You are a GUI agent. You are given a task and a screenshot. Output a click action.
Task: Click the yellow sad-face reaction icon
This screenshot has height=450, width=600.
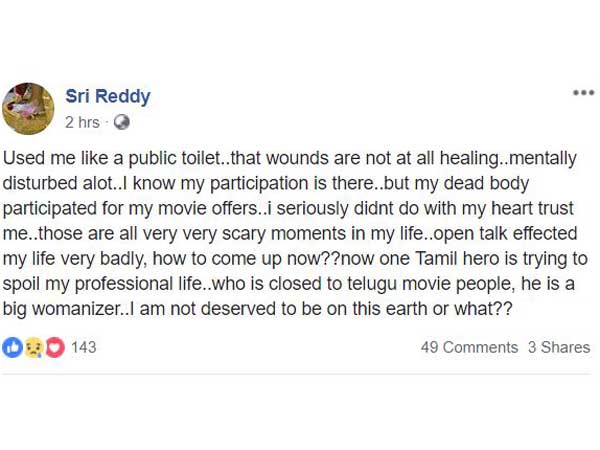pyautogui.click(x=34, y=347)
